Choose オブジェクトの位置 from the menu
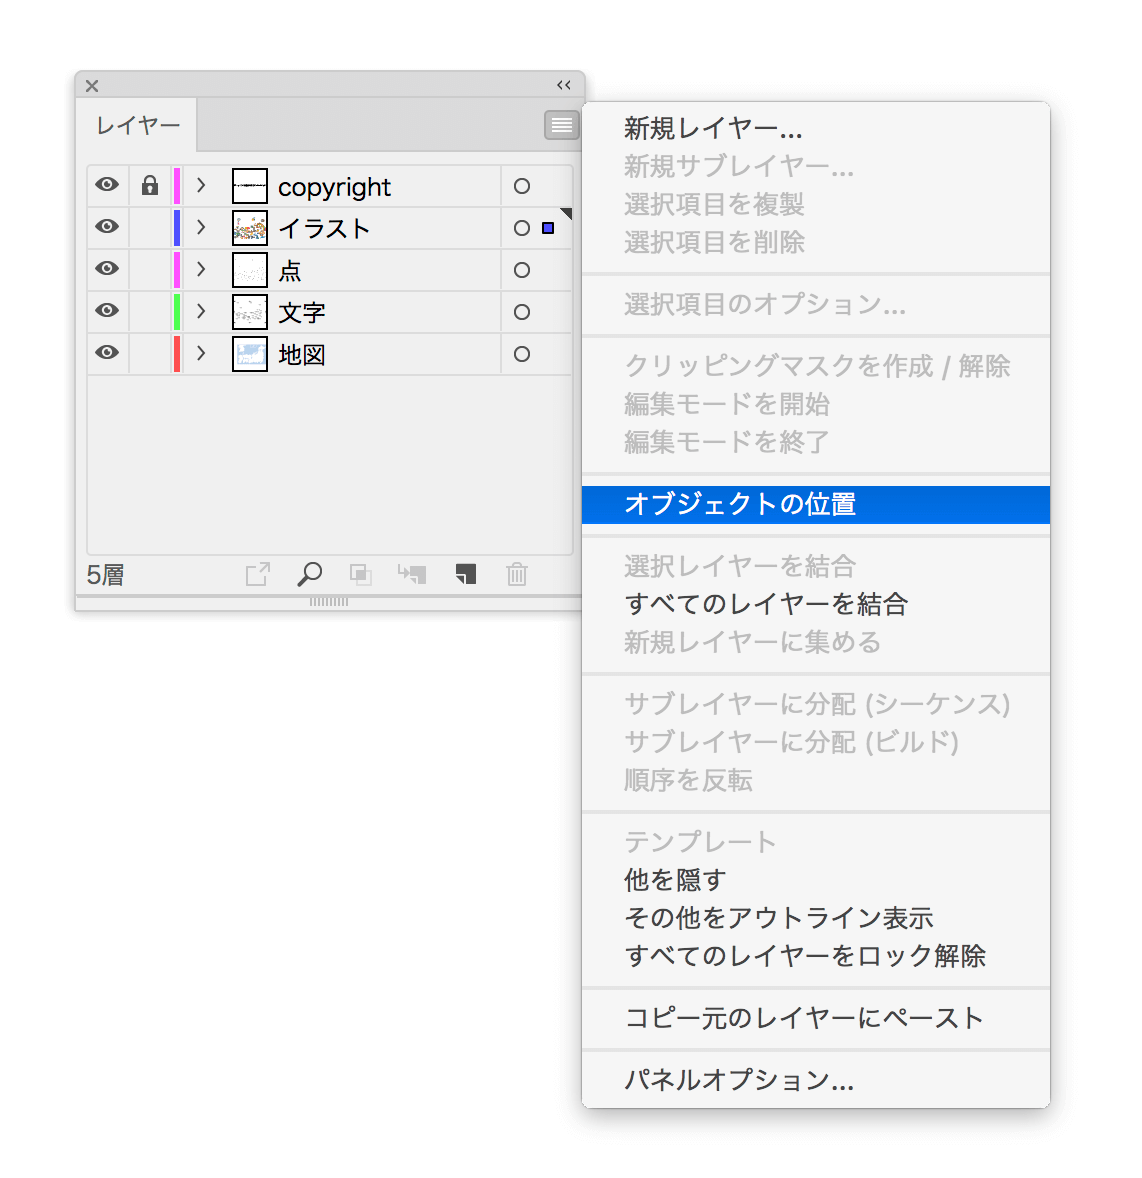The height and width of the screenshot is (1178, 1142). tap(815, 504)
